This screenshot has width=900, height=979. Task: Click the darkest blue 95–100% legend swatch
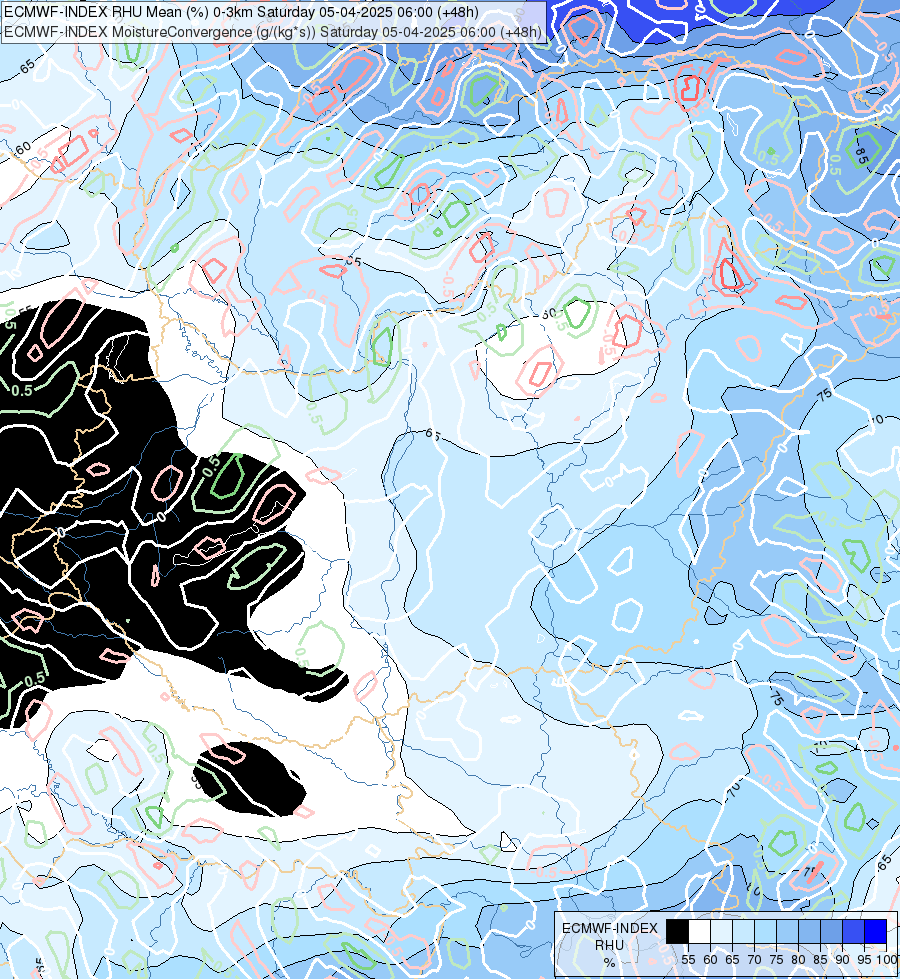pyautogui.click(x=876, y=931)
